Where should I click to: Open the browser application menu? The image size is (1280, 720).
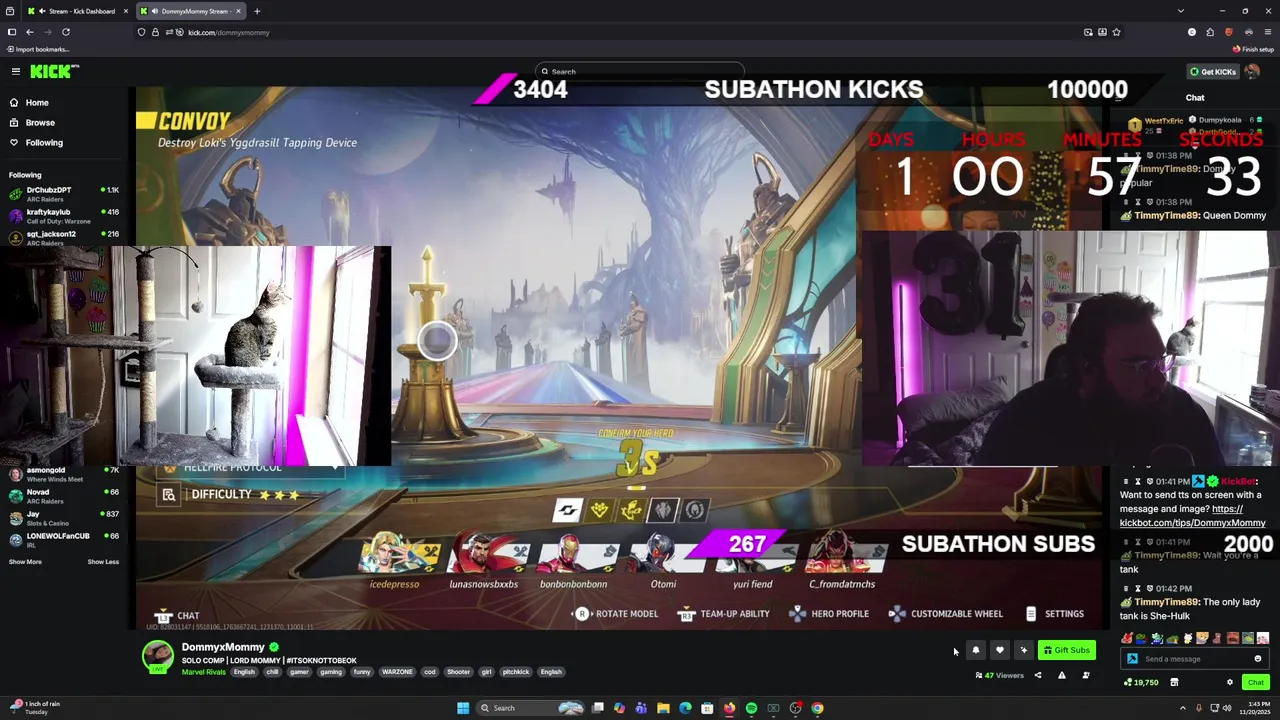(1266, 32)
